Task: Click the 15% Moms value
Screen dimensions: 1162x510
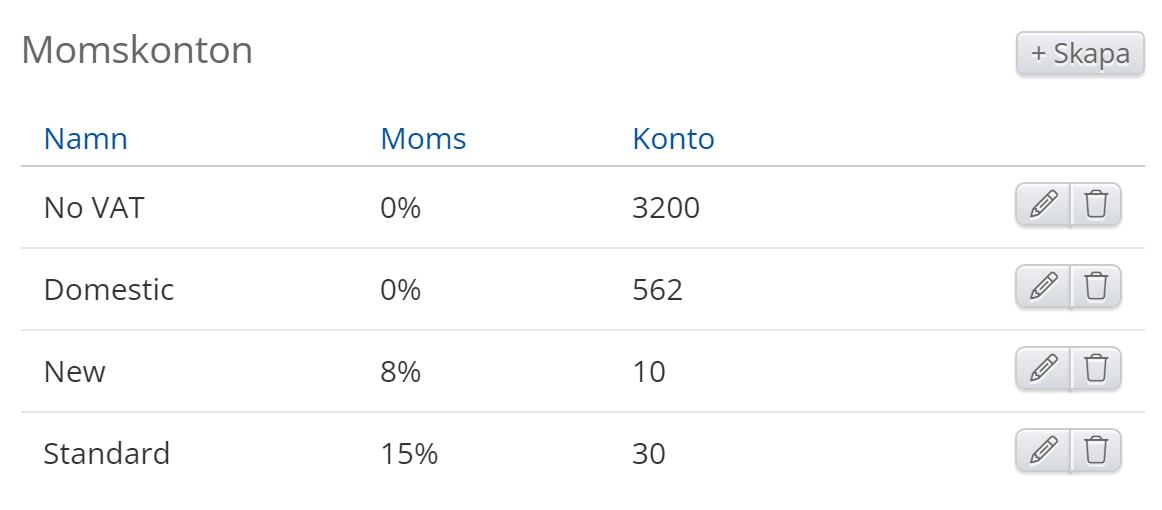Action: [x=409, y=454]
